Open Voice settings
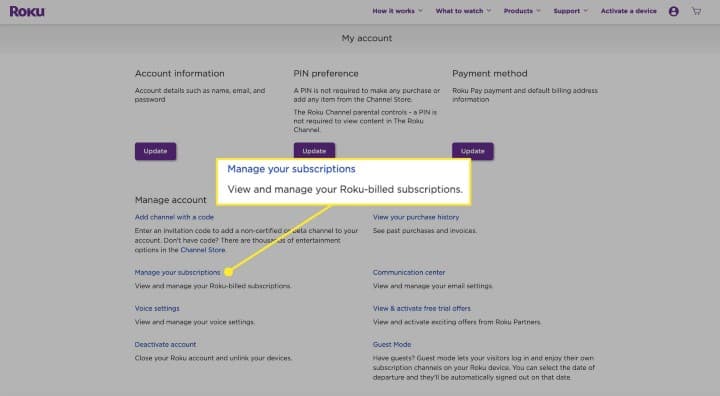Image resolution: width=720 pixels, height=396 pixels. click(x=157, y=308)
